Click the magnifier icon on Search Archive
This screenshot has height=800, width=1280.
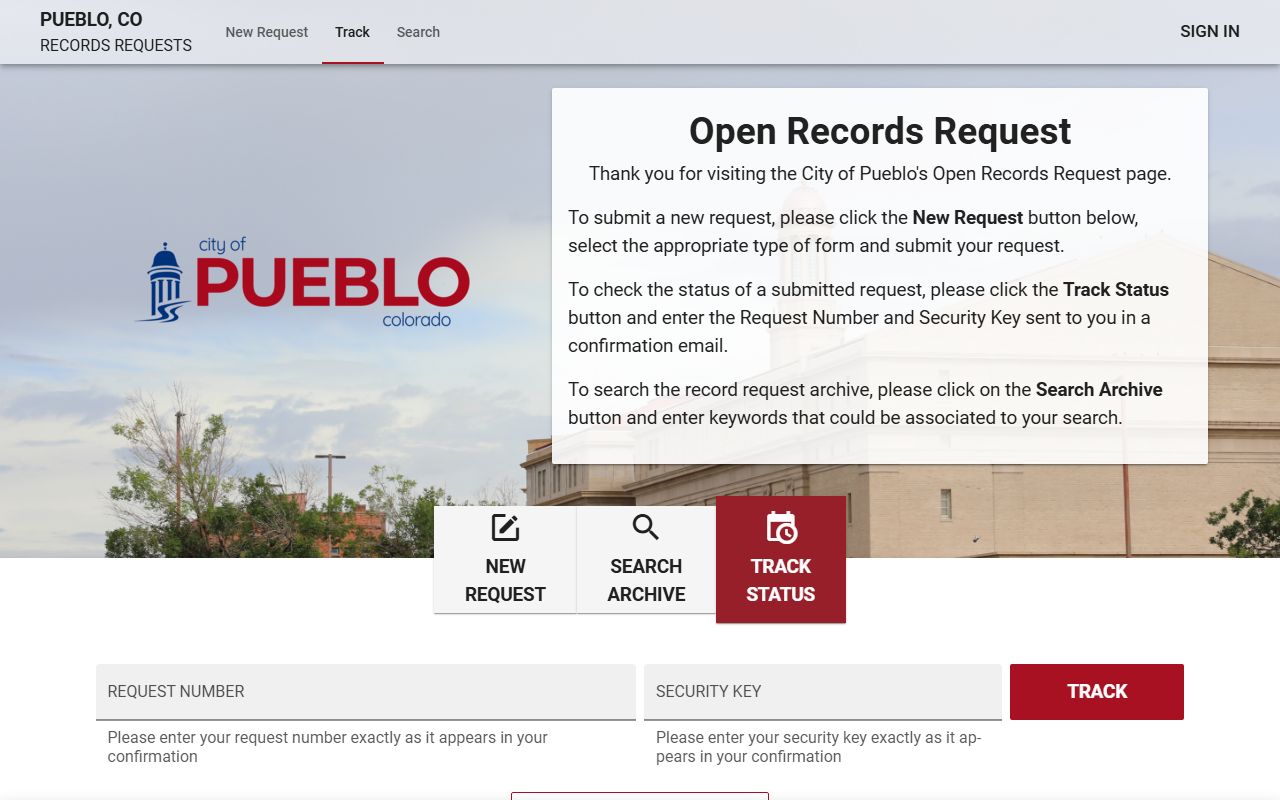coord(646,527)
